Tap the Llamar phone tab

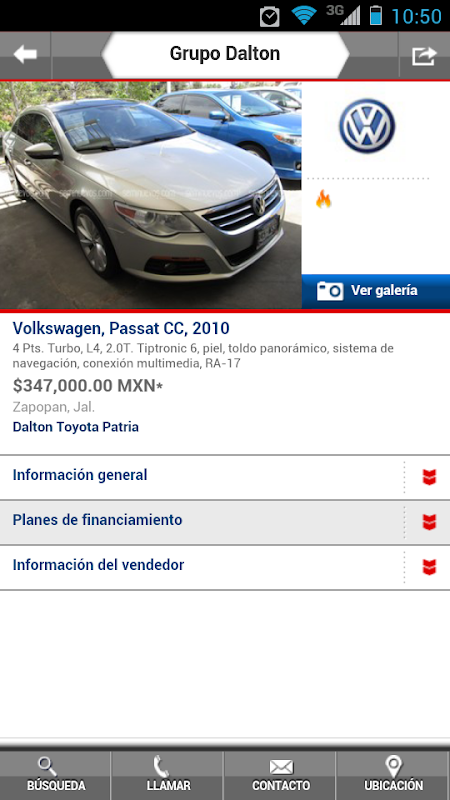point(168,774)
